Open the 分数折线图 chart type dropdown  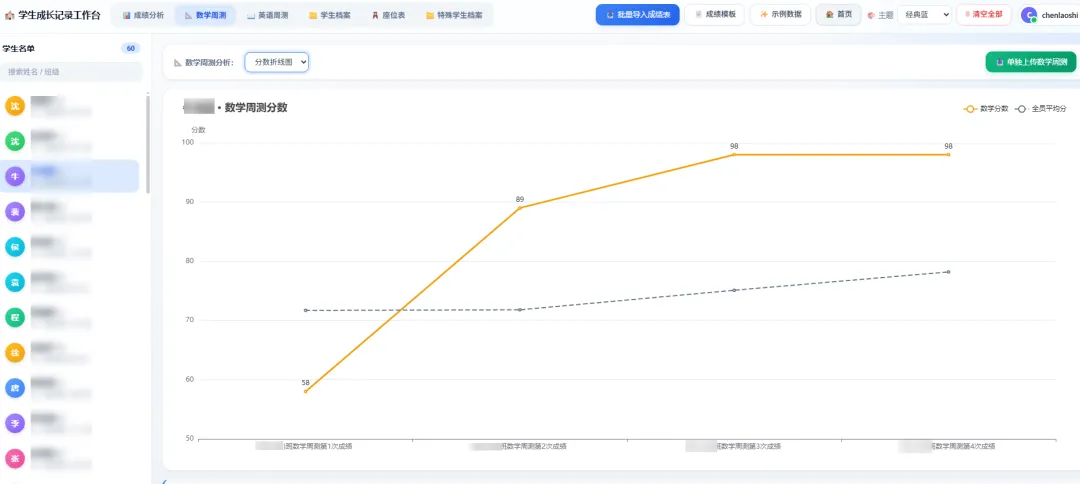[x=277, y=62]
